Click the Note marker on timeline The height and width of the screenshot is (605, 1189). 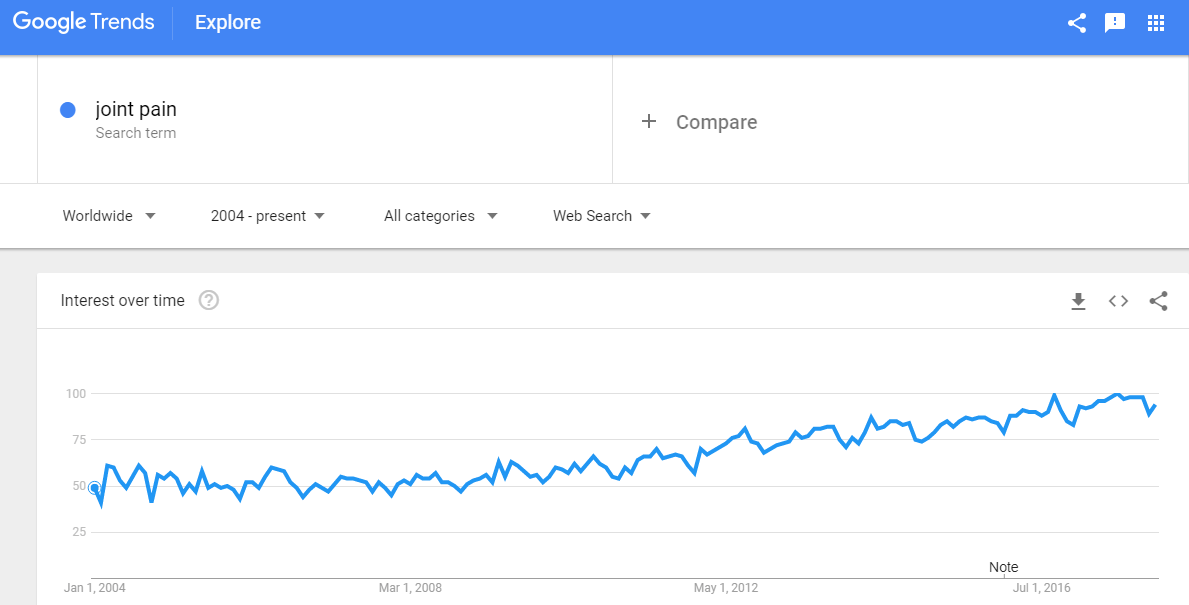1003,567
